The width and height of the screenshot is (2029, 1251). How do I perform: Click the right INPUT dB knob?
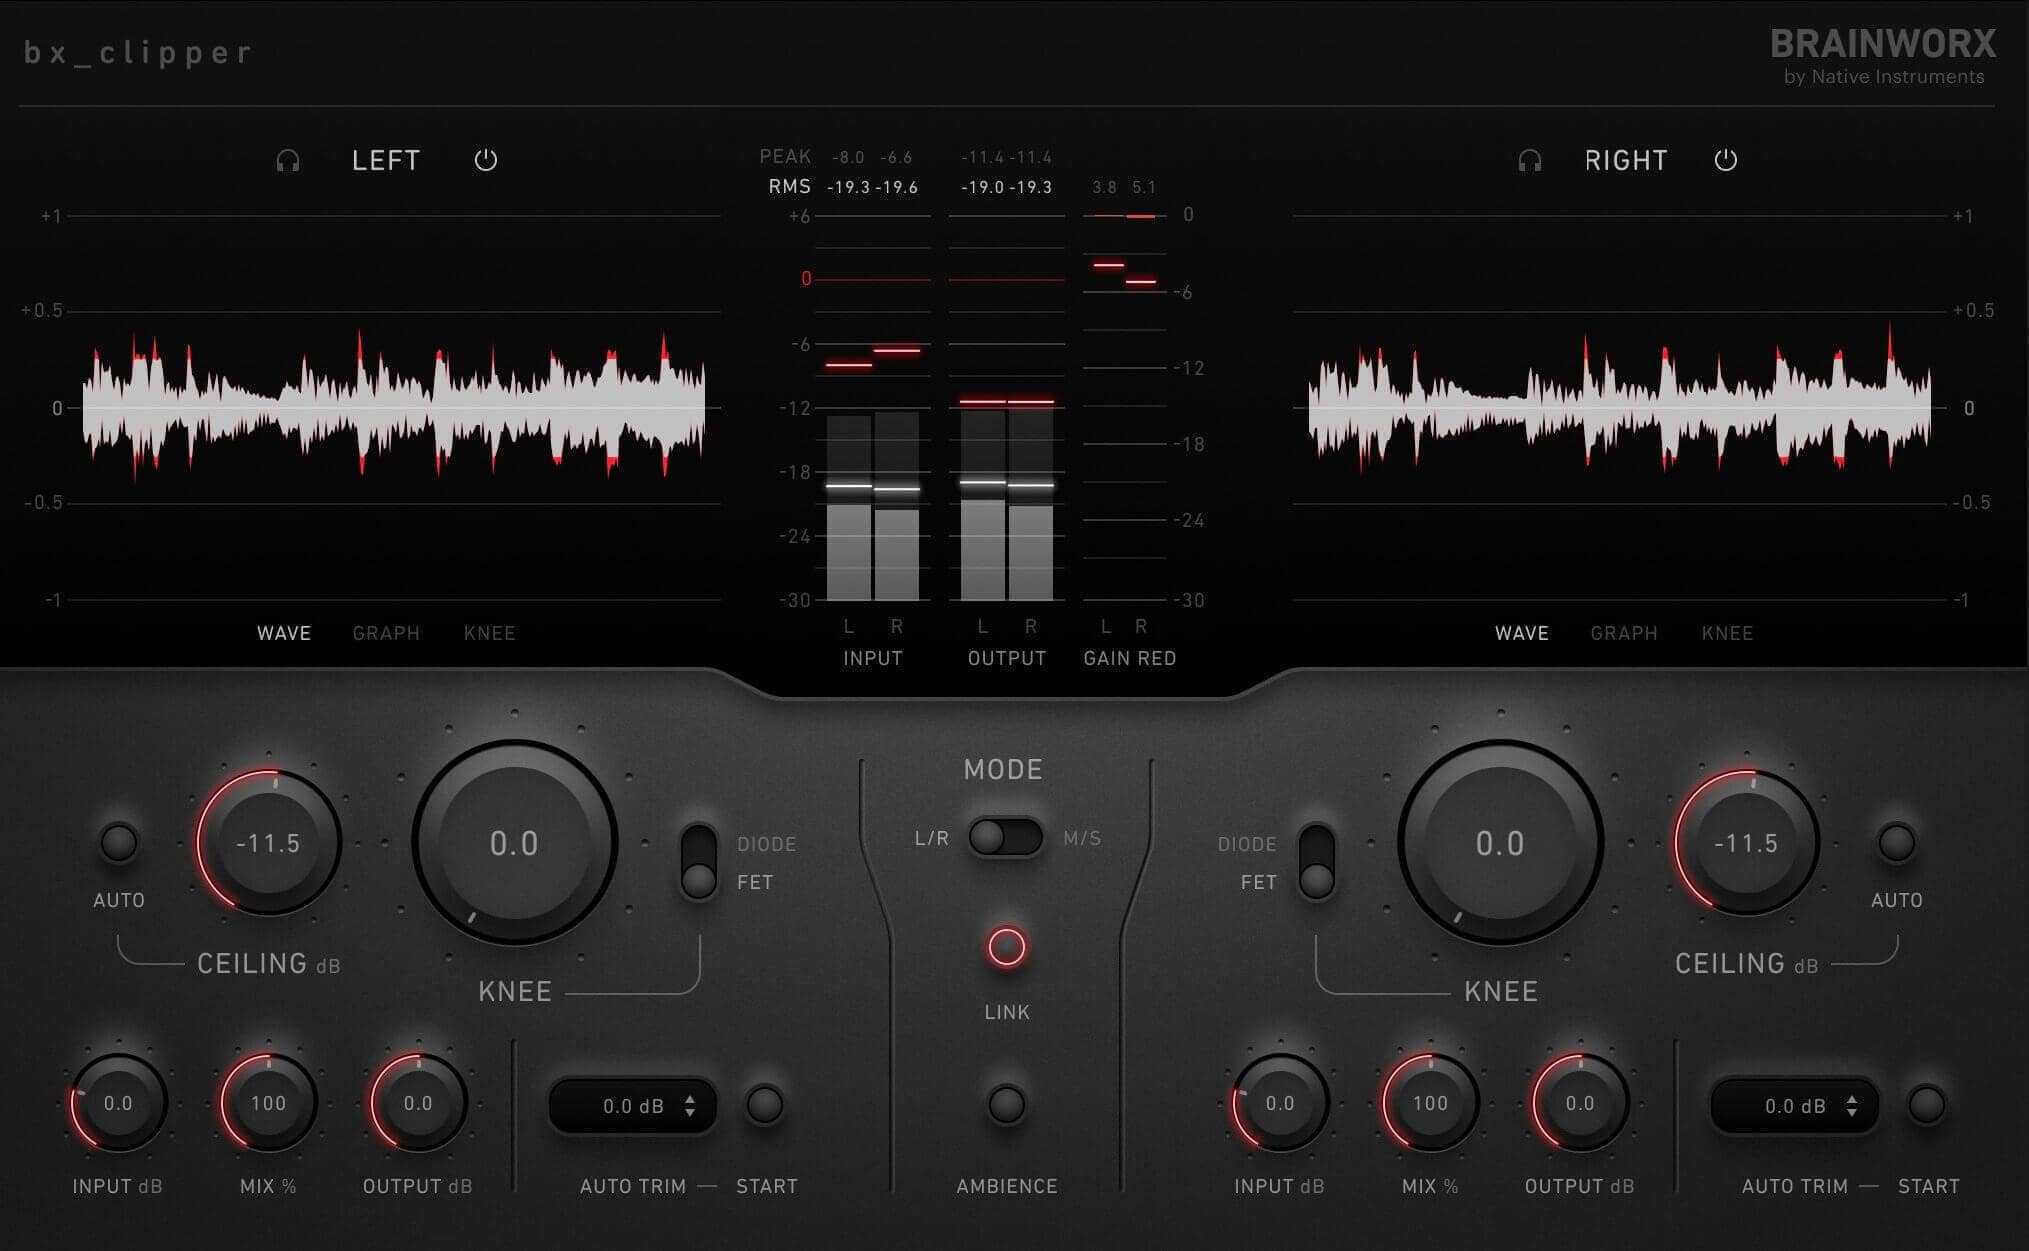pos(1280,1103)
